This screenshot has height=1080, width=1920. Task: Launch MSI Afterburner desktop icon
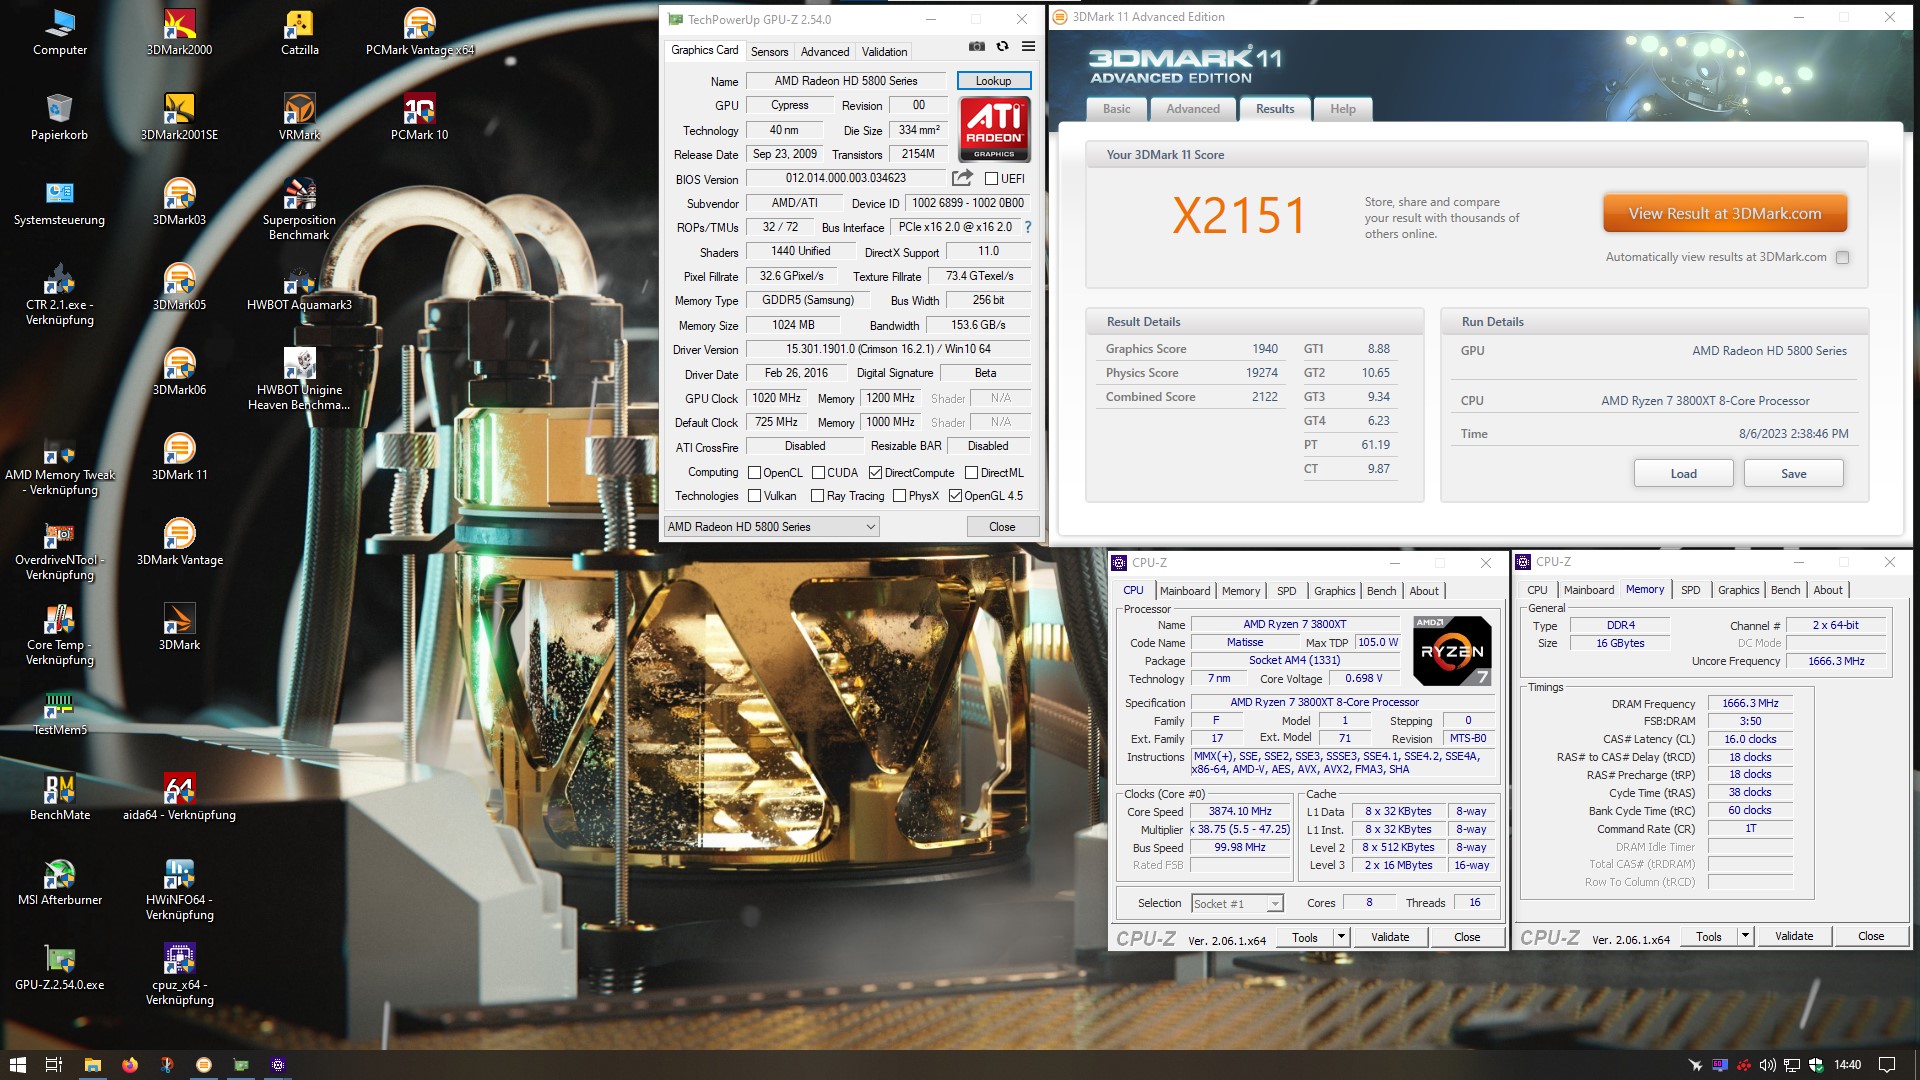(59, 882)
